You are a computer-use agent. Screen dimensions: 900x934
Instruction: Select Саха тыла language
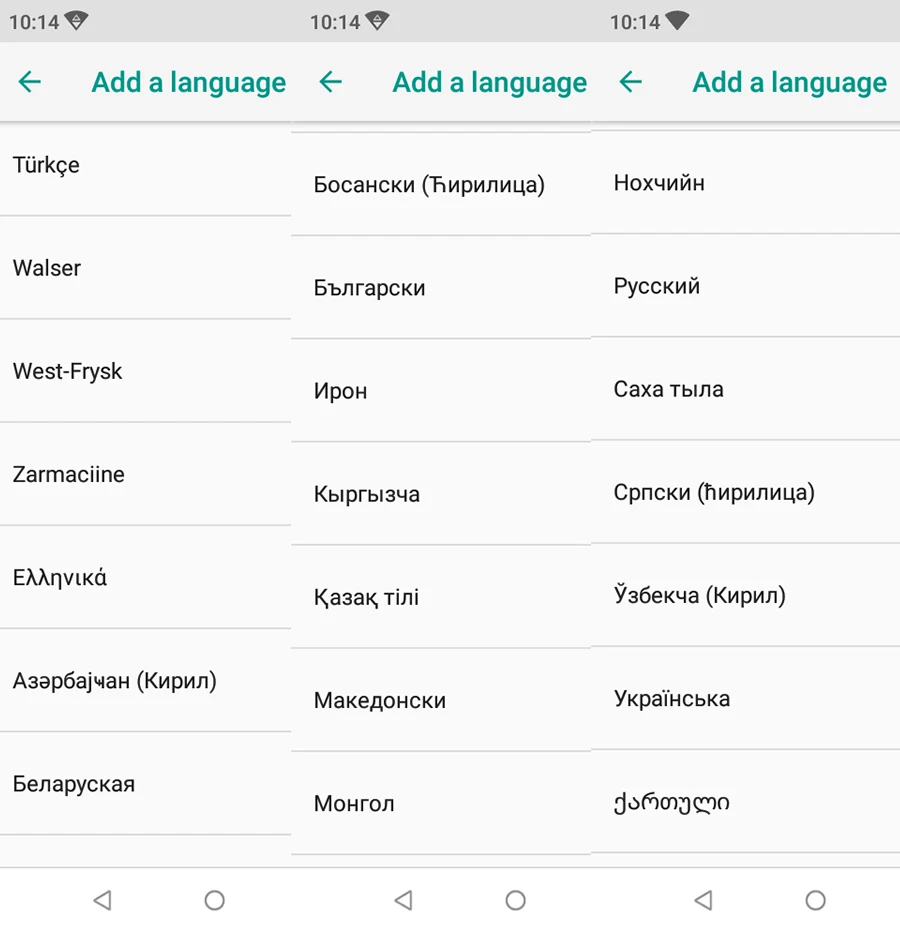tap(745, 388)
